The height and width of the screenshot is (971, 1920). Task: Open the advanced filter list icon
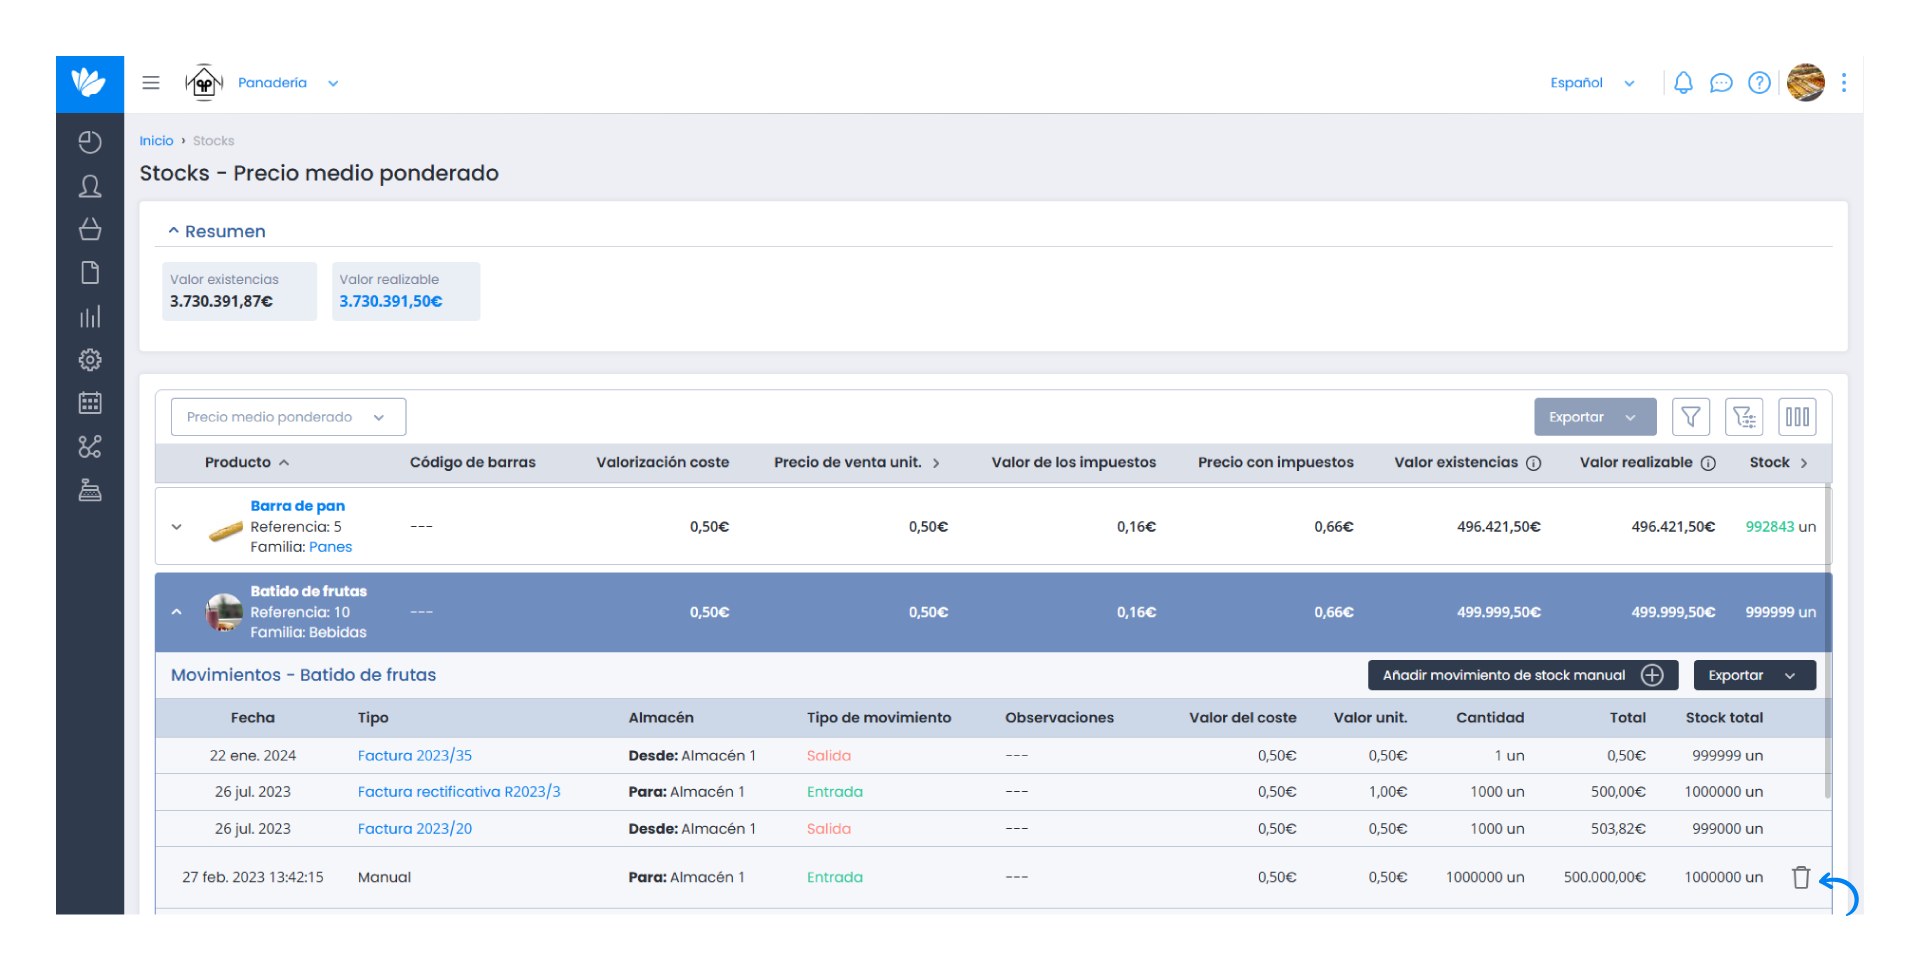tap(1744, 417)
